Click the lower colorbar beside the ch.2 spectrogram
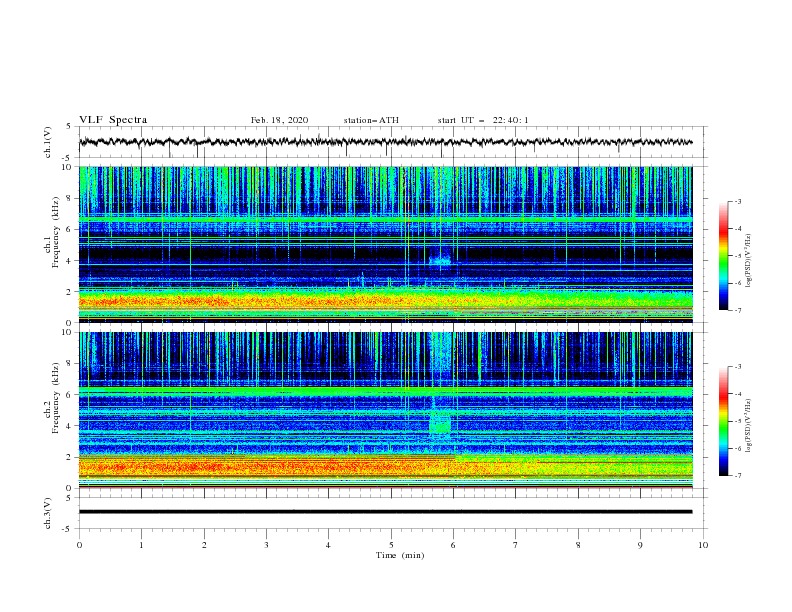Viewport: 792px width, 612px height. point(723,421)
